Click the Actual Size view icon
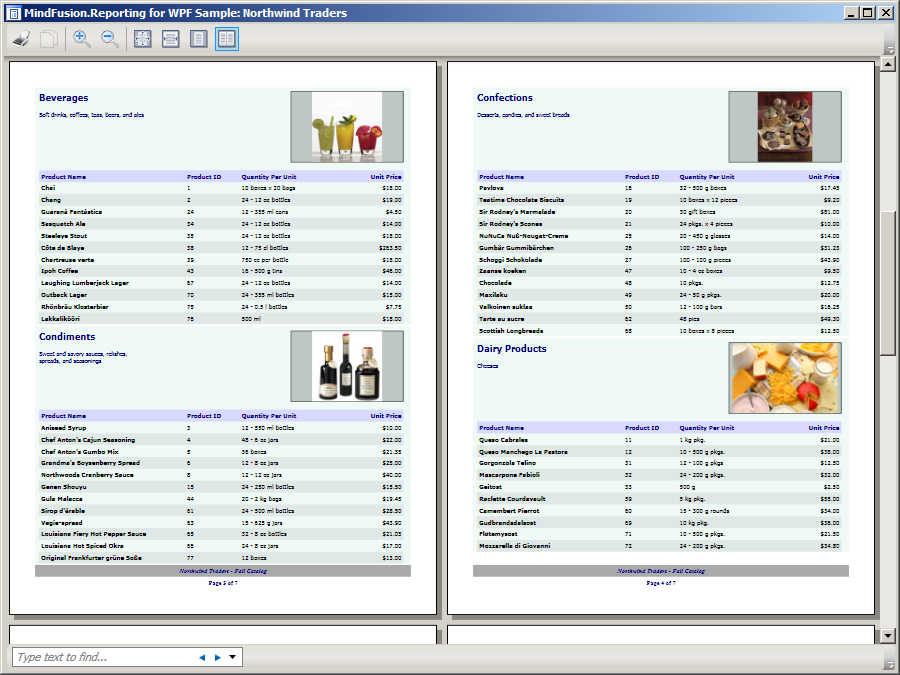The width and height of the screenshot is (900, 675). [143, 39]
